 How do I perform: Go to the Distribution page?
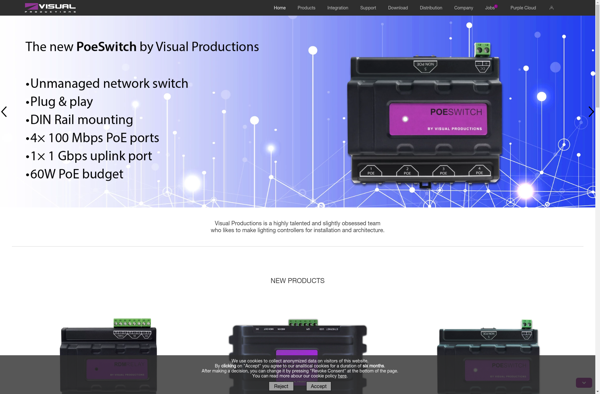tap(430, 8)
